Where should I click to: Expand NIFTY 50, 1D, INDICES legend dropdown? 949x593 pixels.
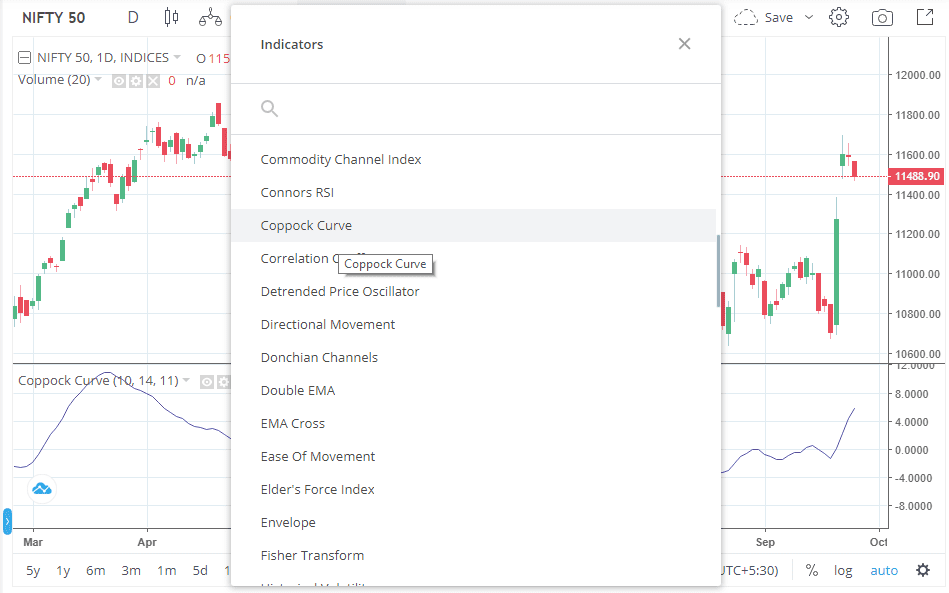[177, 57]
